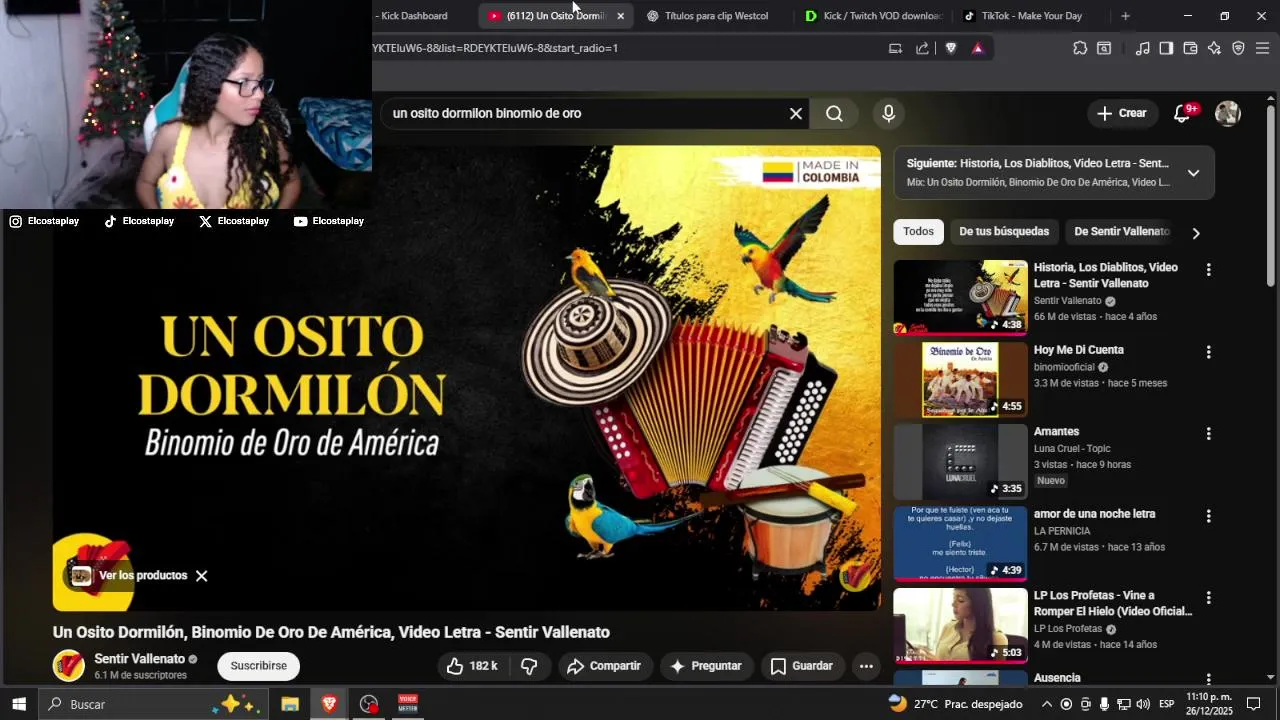Dislike the video with thumbs down
Viewport: 1280px width, 720px height.
point(530,666)
